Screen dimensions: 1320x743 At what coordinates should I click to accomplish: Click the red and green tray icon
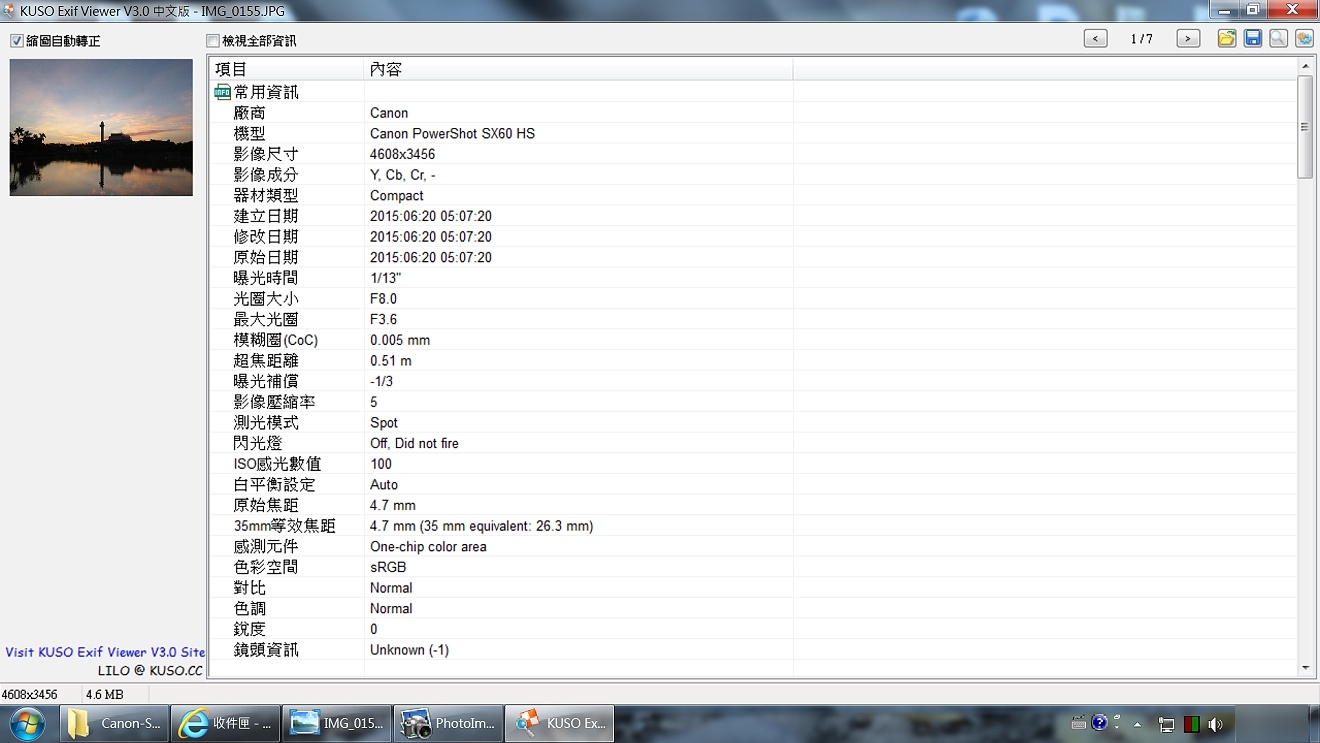click(1191, 724)
